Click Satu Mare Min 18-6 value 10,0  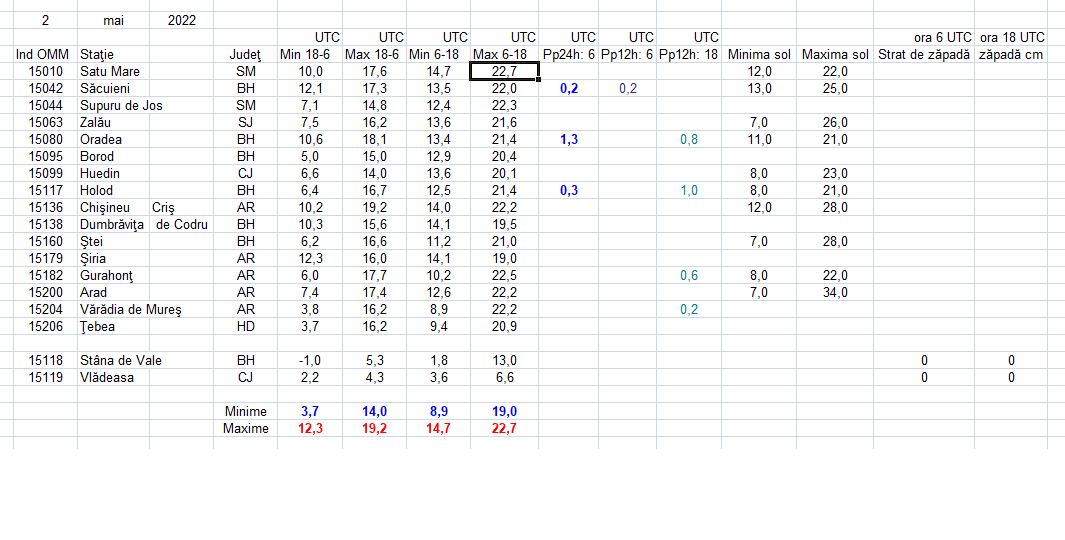click(x=310, y=71)
